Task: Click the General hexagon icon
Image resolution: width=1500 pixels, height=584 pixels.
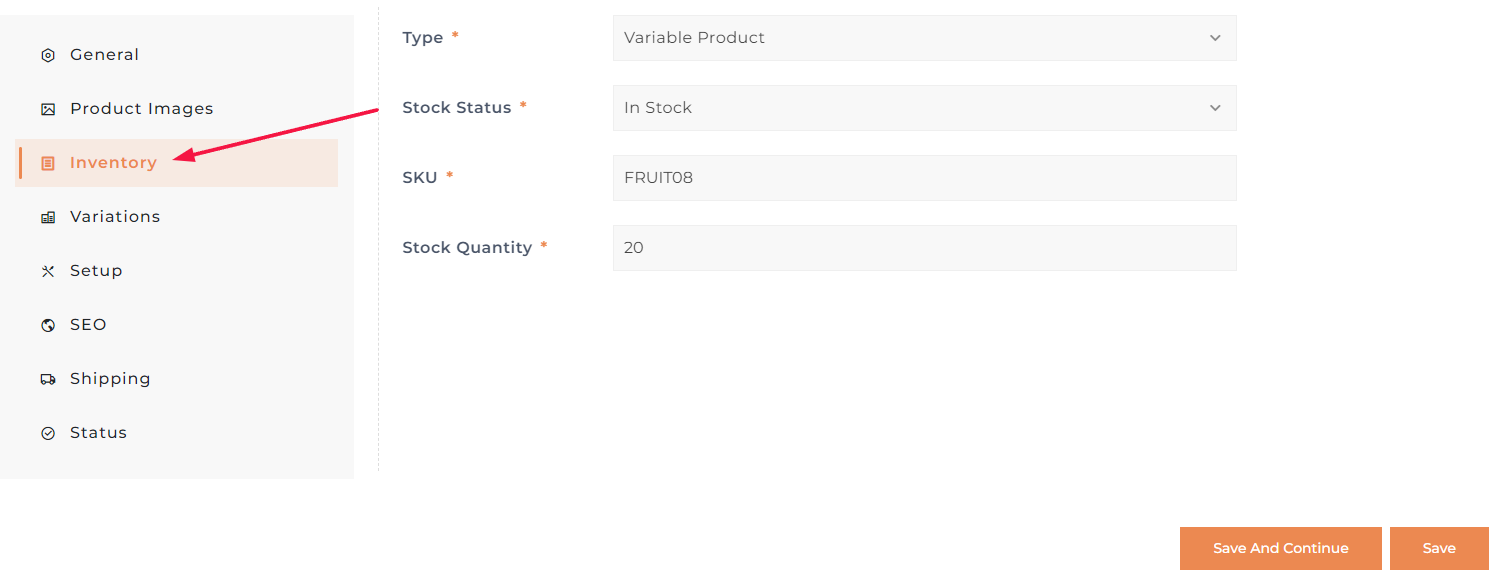Action: 48,56
